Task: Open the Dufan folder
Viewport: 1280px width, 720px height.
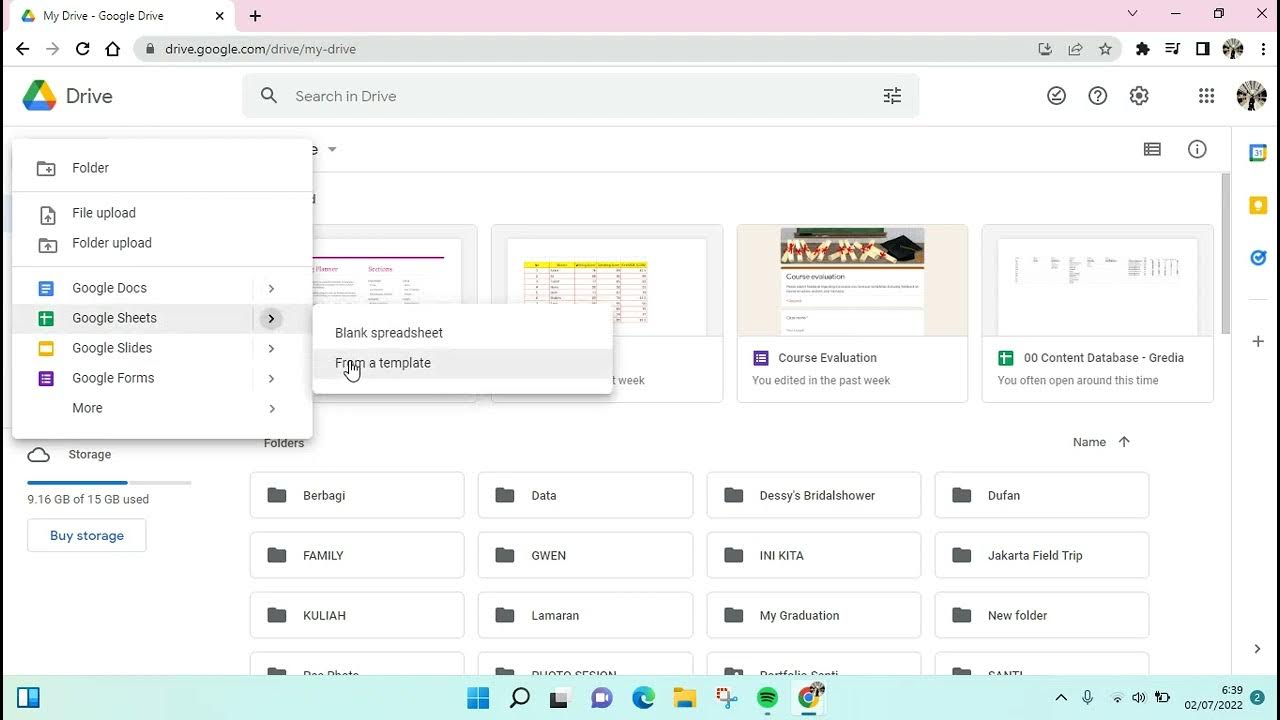Action: tap(1041, 495)
